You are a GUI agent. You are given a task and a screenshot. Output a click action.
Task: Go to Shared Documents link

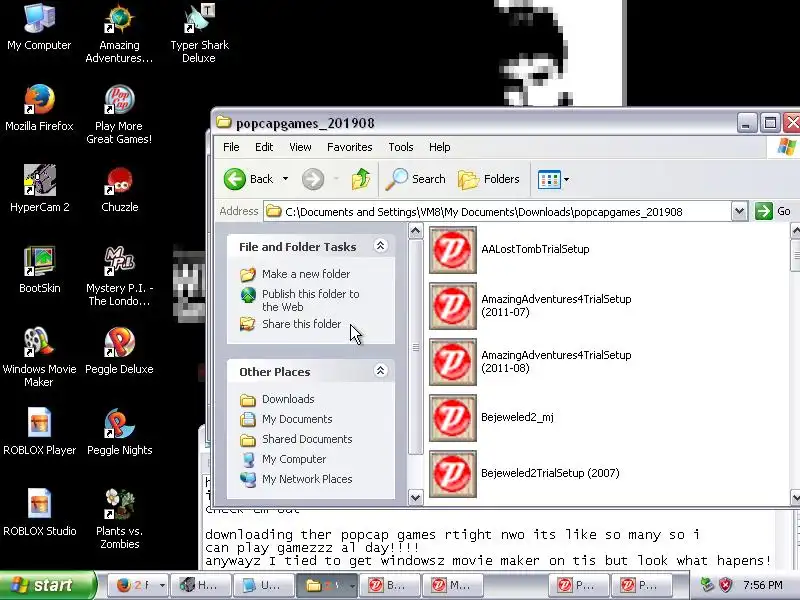(307, 439)
